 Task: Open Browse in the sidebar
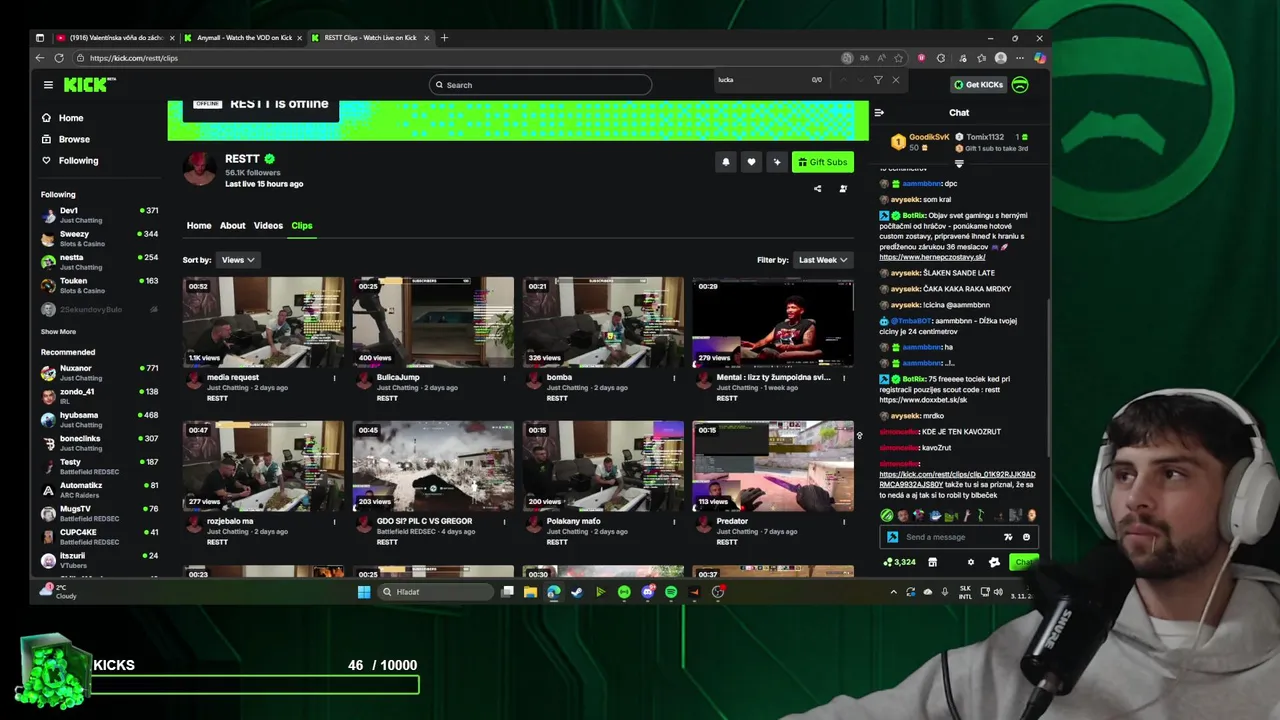coord(66,139)
